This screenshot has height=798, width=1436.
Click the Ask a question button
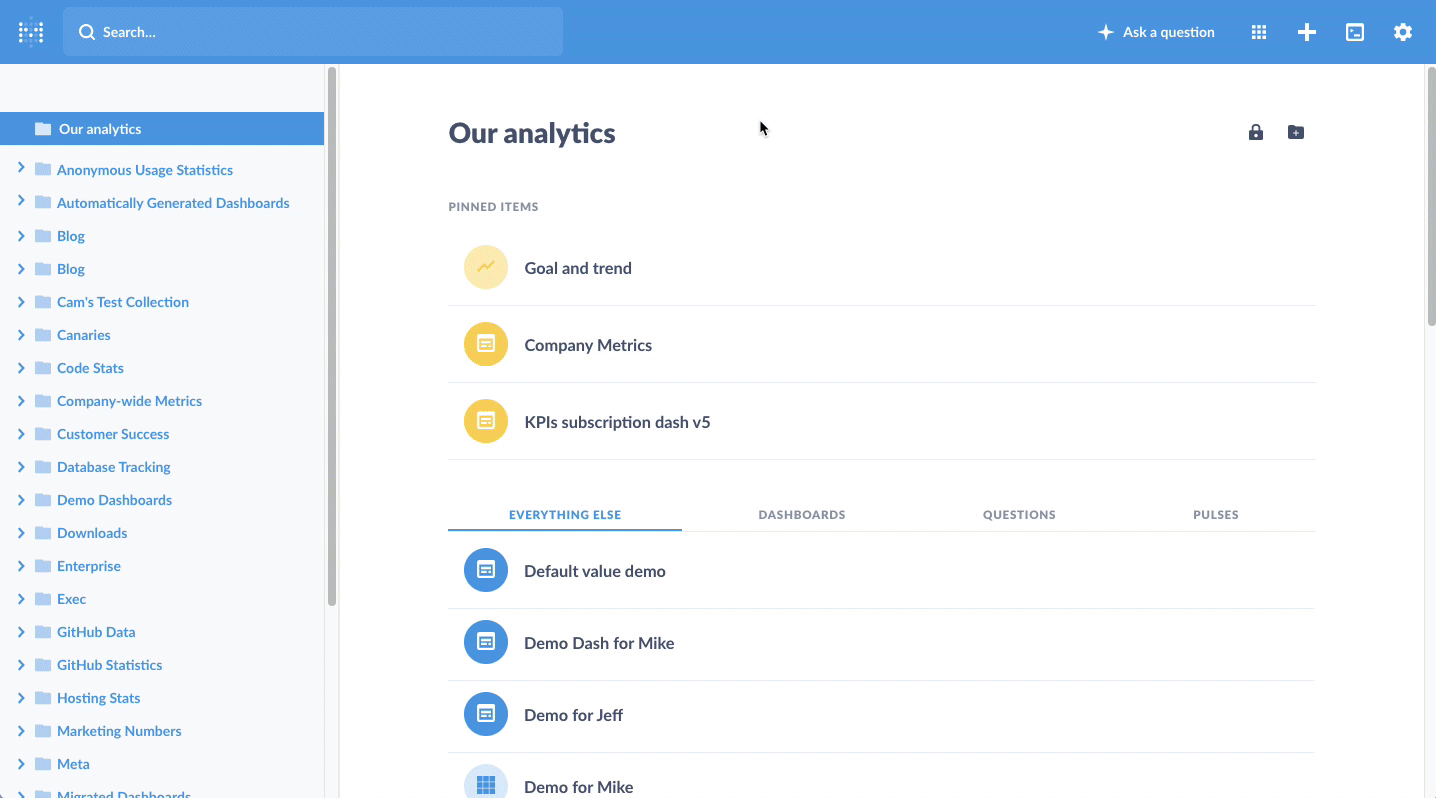[1156, 31]
